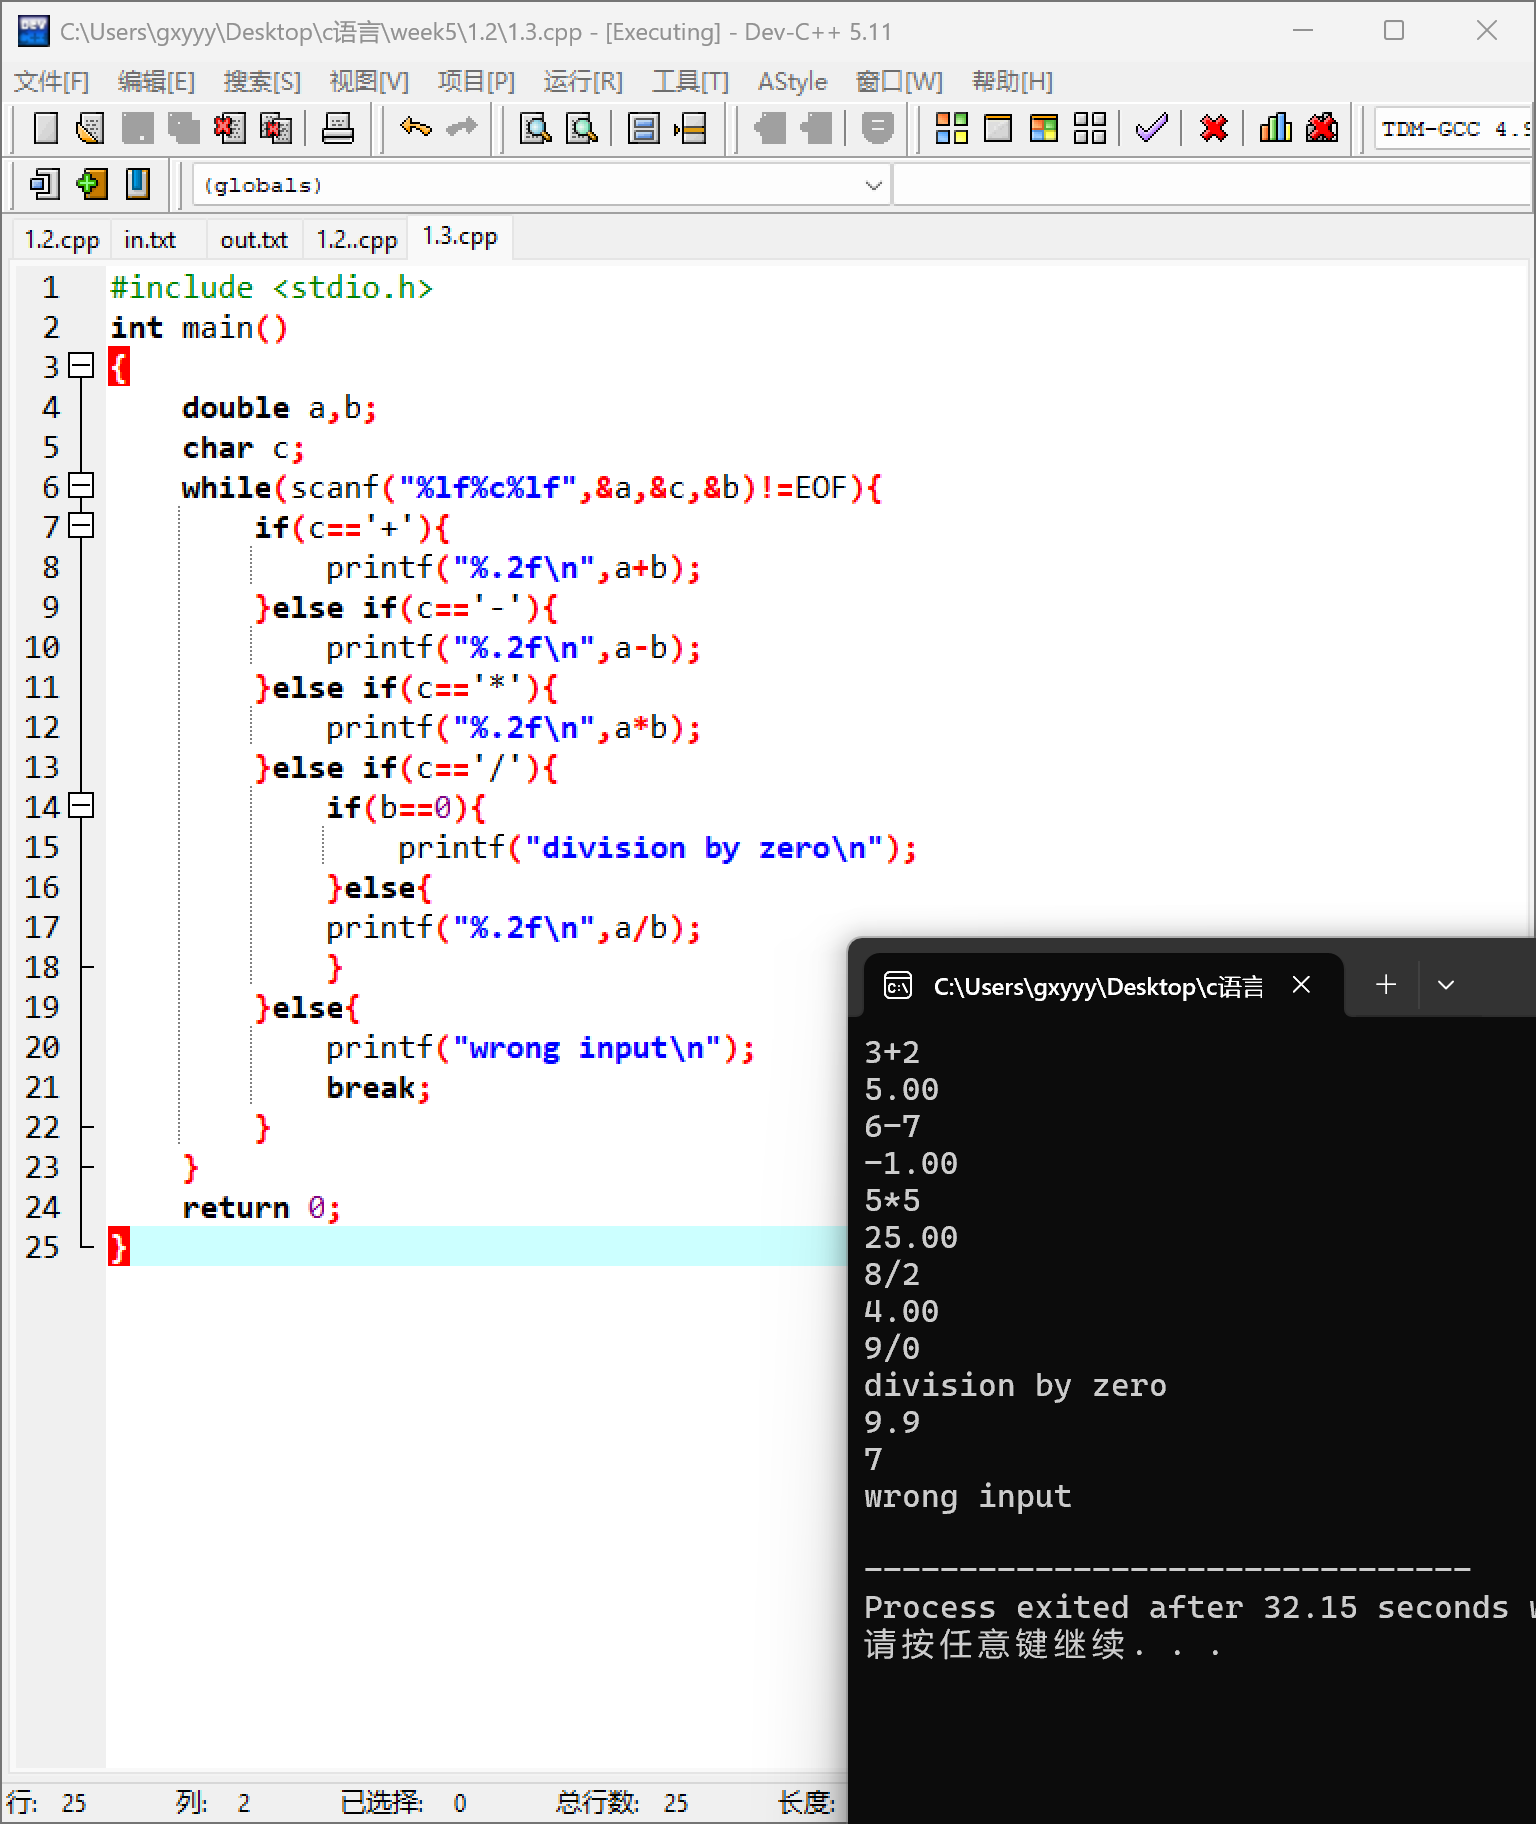This screenshot has width=1536, height=1824.
Task: Open the 编辑[E] menu
Action: (156, 81)
